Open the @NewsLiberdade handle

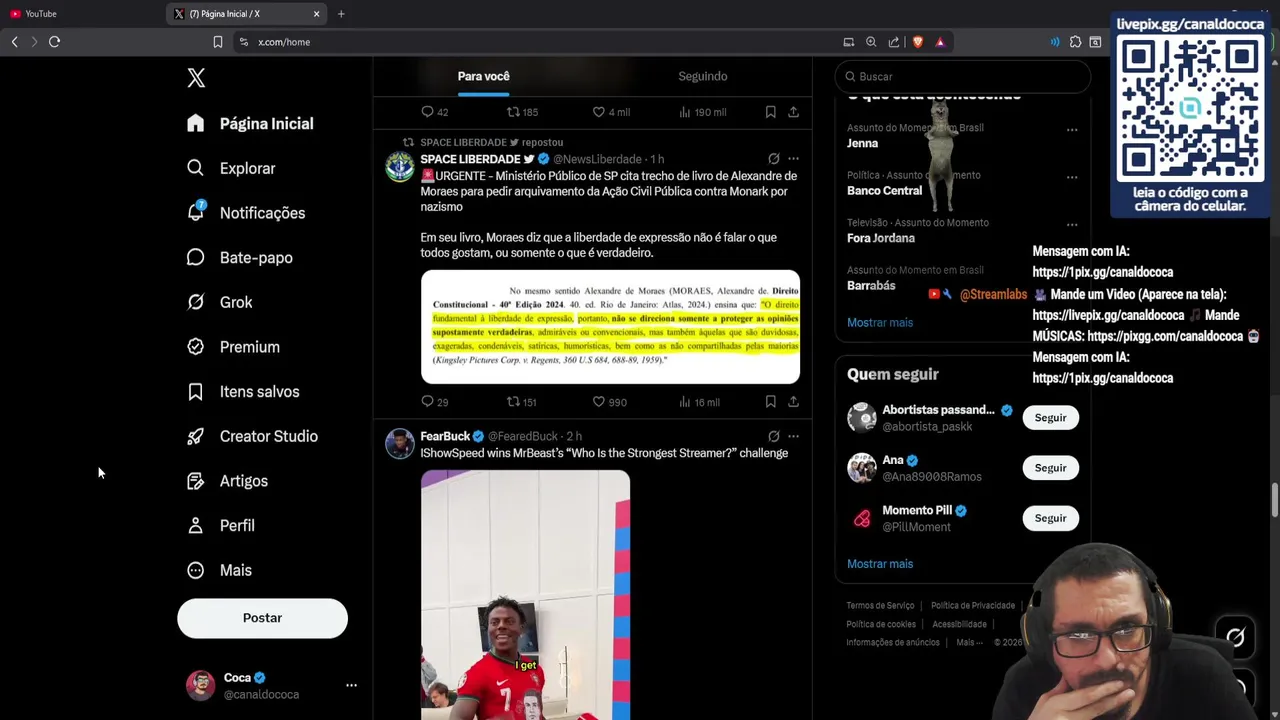(597, 159)
